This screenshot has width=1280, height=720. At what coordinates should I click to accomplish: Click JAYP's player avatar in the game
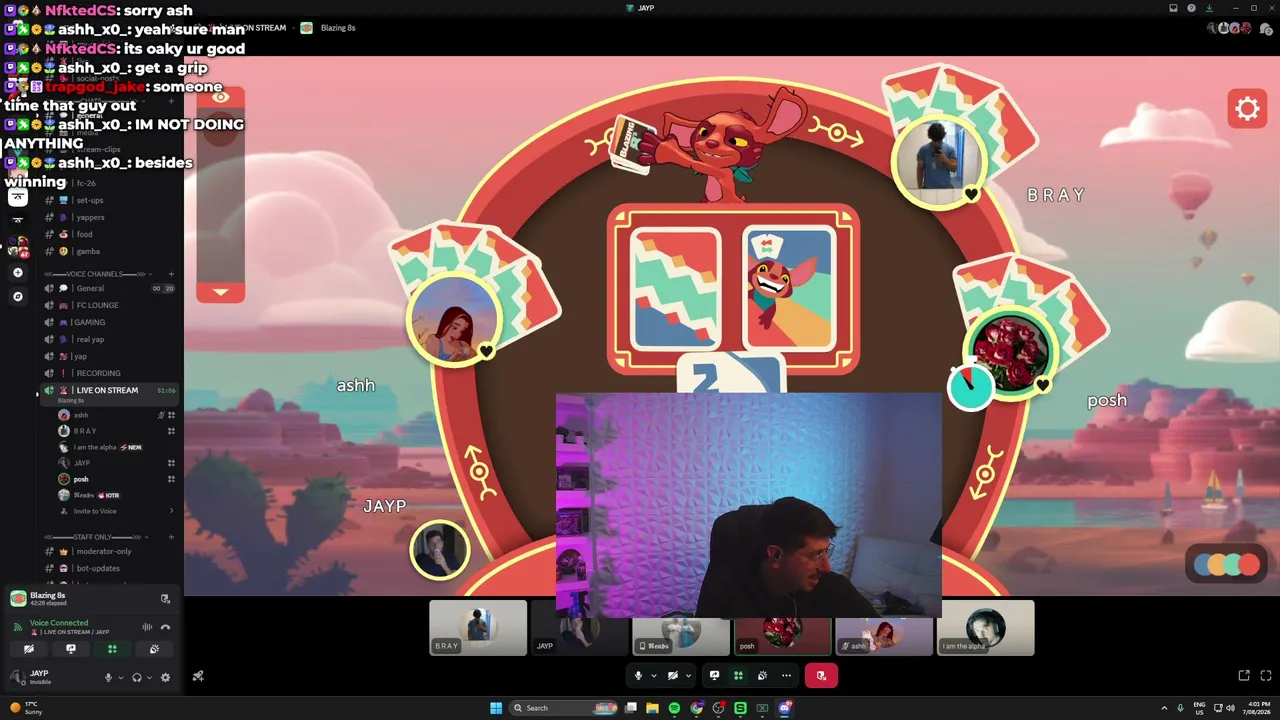[x=439, y=549]
